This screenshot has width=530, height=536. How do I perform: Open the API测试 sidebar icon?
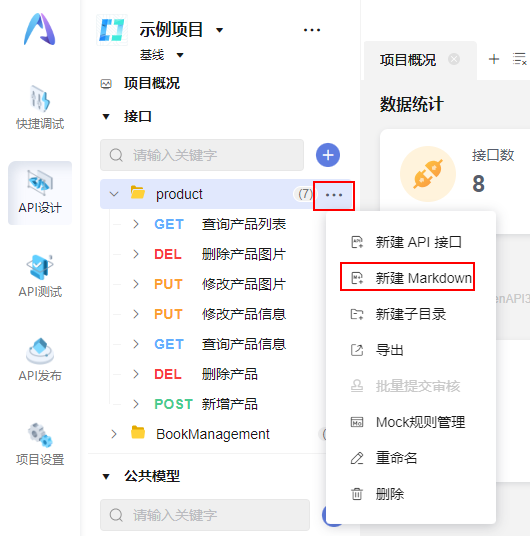pyautogui.click(x=40, y=276)
